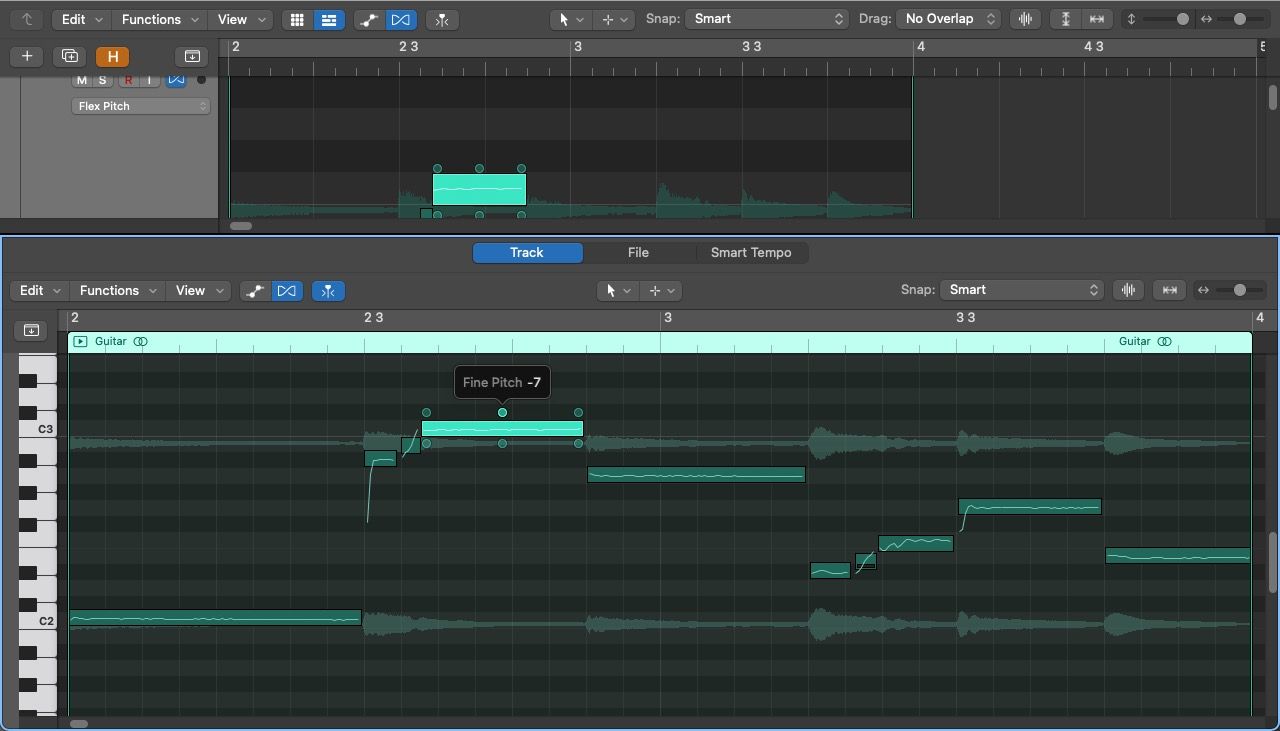Mute the track with the M button

coord(84,80)
